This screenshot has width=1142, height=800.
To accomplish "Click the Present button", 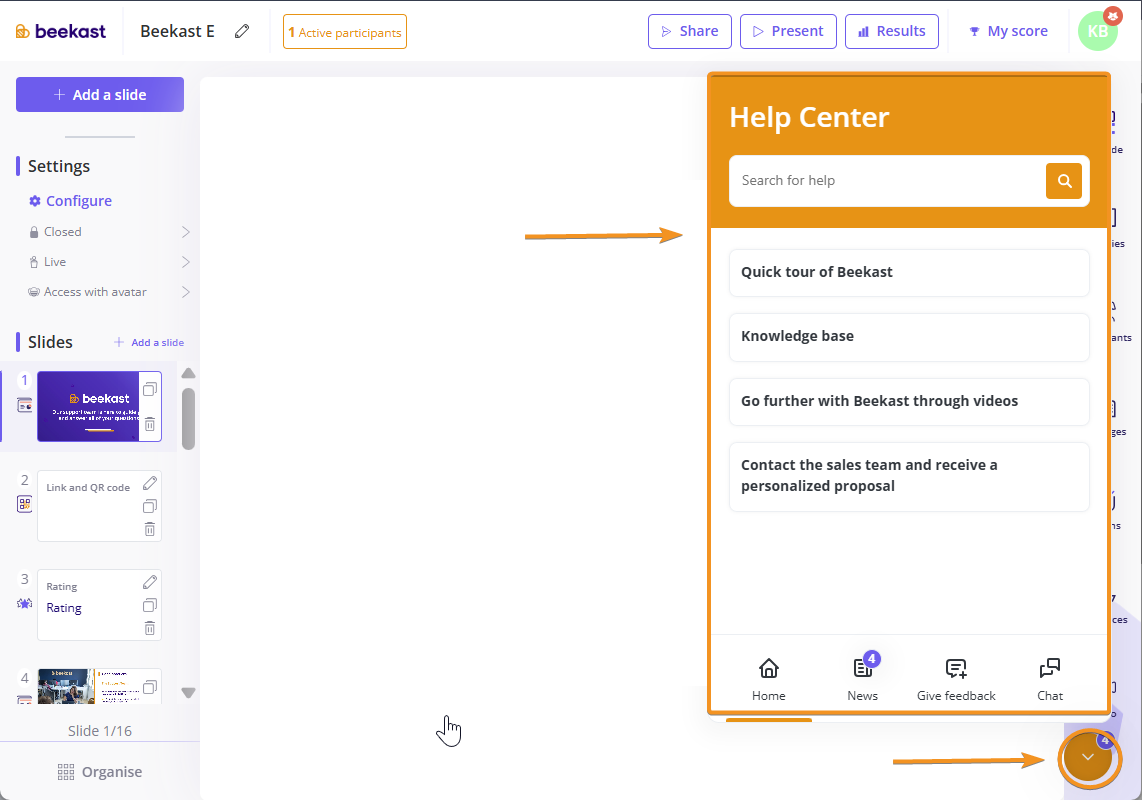I will [x=786, y=31].
